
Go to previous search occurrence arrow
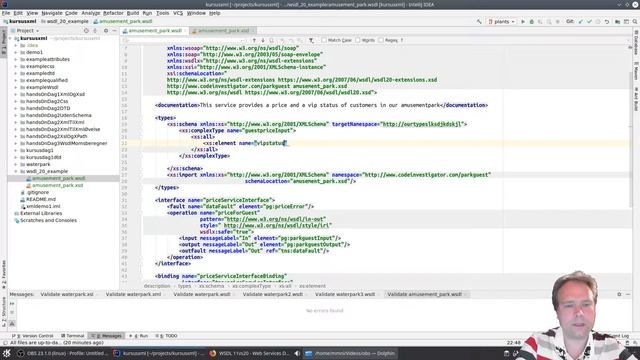coord(254,40)
